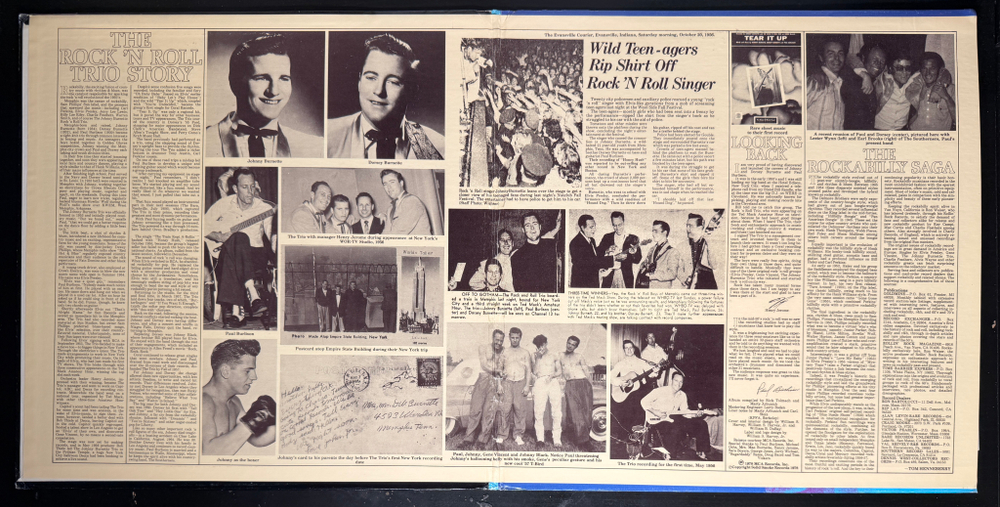Click the Trio recording for first time photo

tap(666, 392)
